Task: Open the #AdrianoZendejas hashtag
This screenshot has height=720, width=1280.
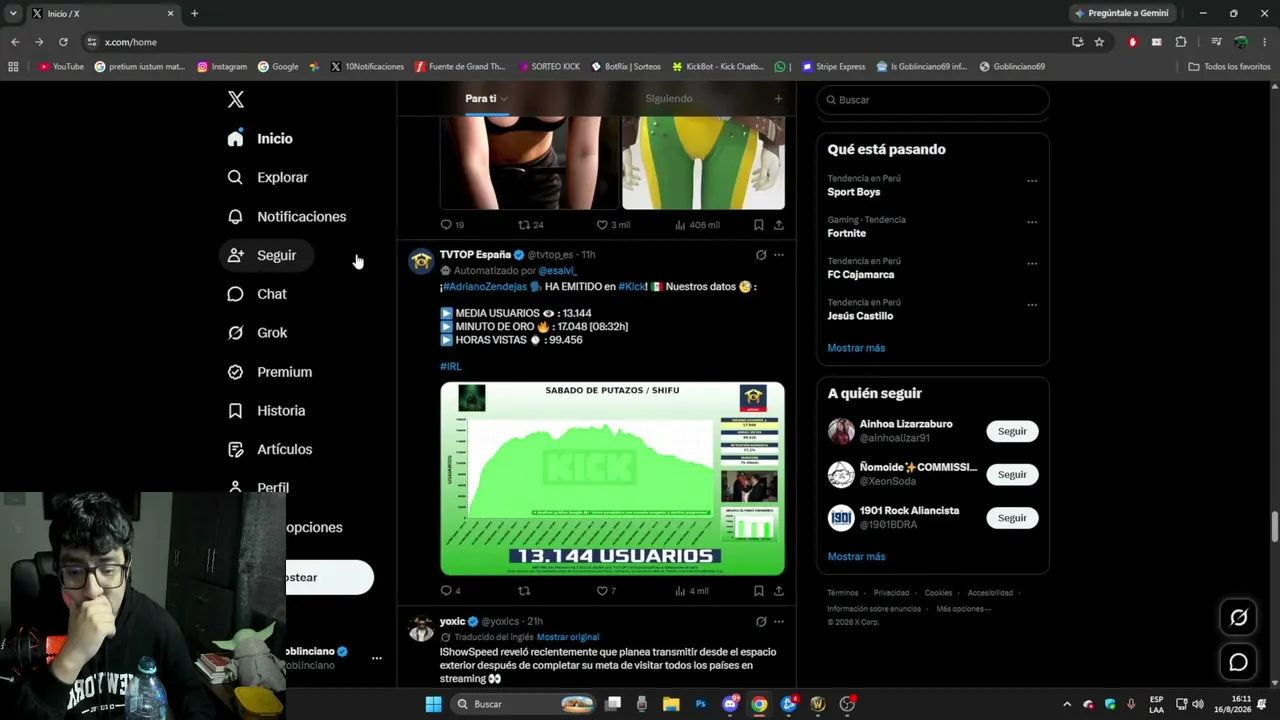Action: (x=485, y=287)
